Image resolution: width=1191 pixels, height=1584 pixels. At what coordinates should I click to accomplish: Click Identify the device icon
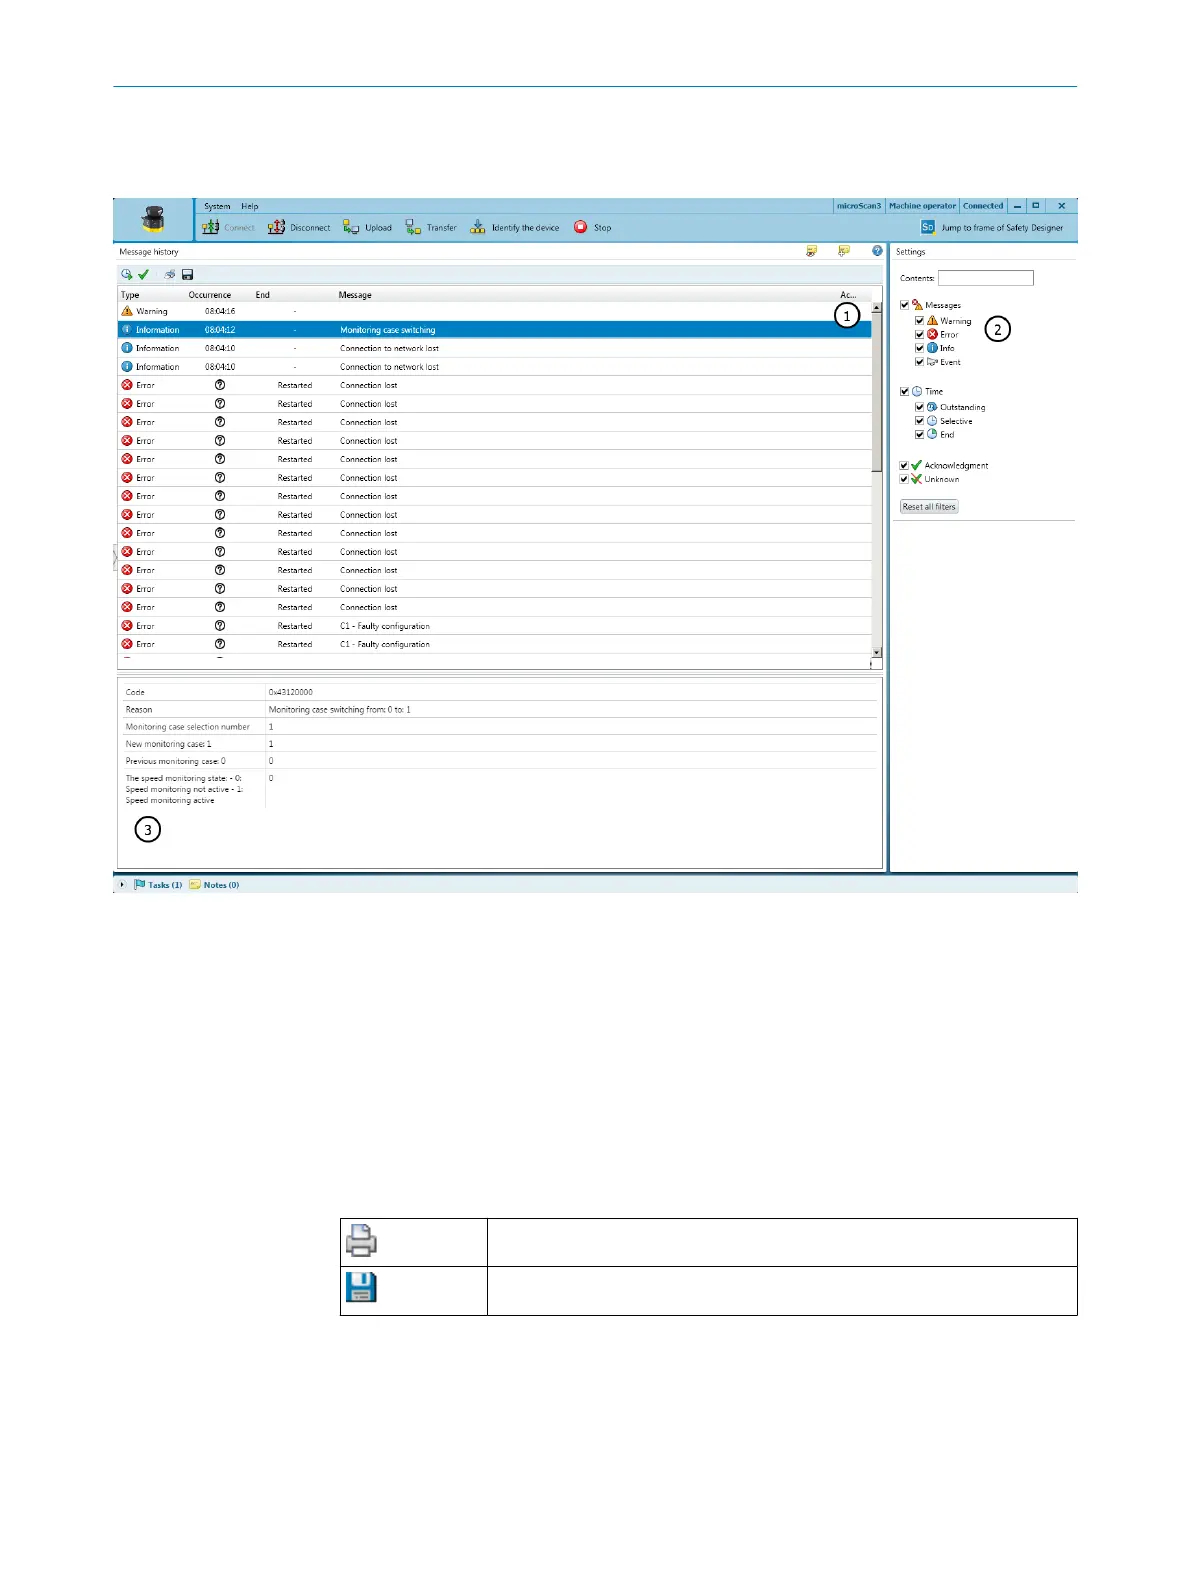pos(478,228)
